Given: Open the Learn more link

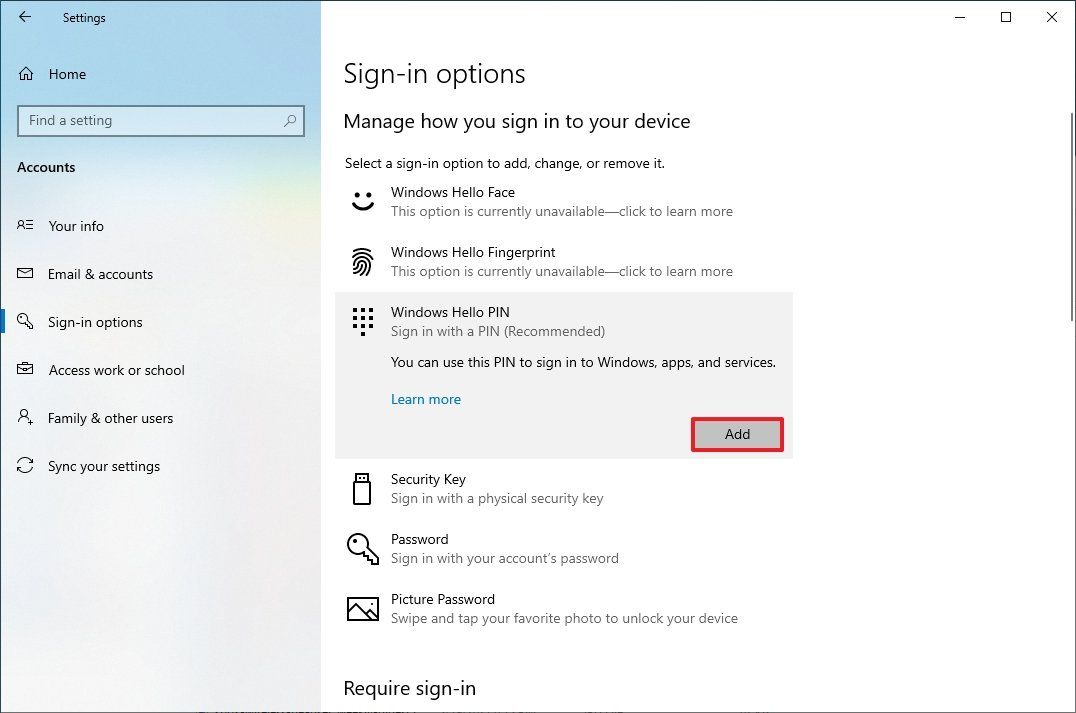Looking at the screenshot, I should 426,399.
